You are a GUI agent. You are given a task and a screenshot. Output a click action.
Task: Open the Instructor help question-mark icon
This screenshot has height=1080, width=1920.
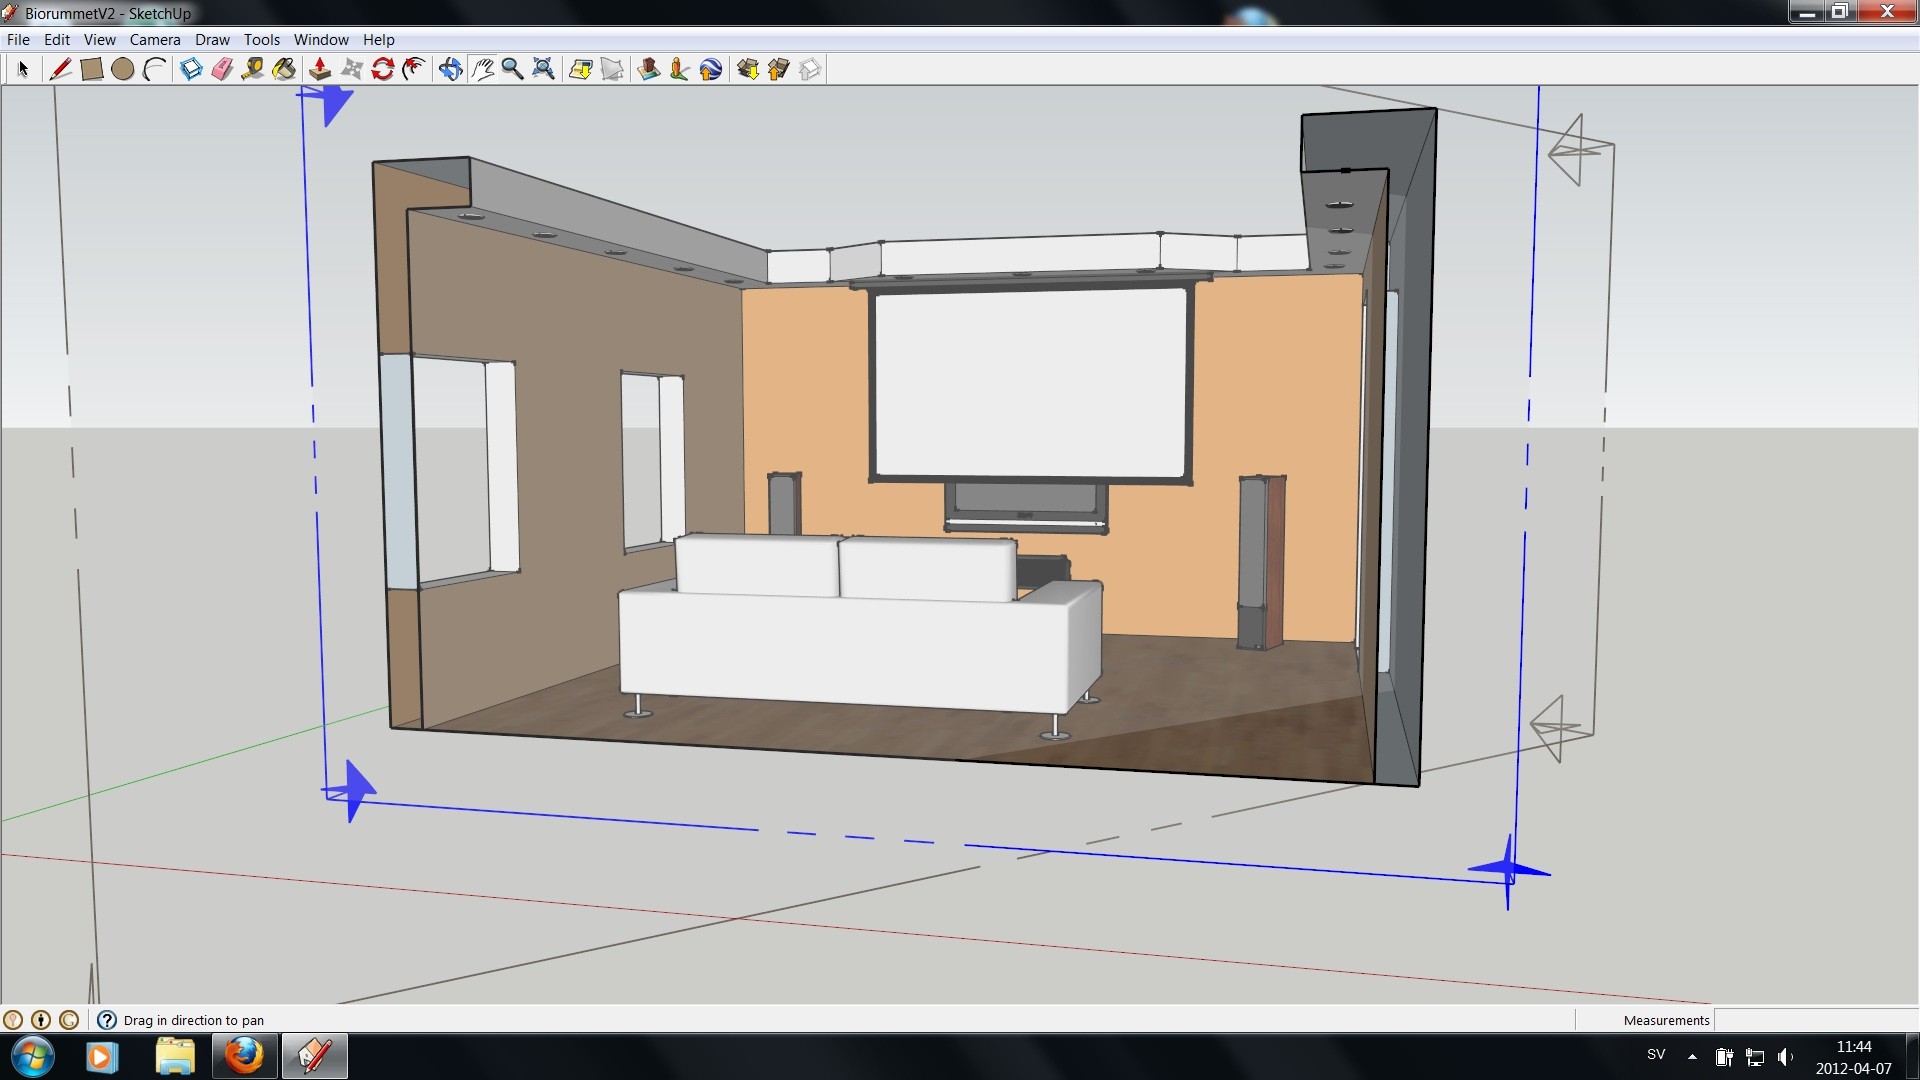pos(107,1020)
